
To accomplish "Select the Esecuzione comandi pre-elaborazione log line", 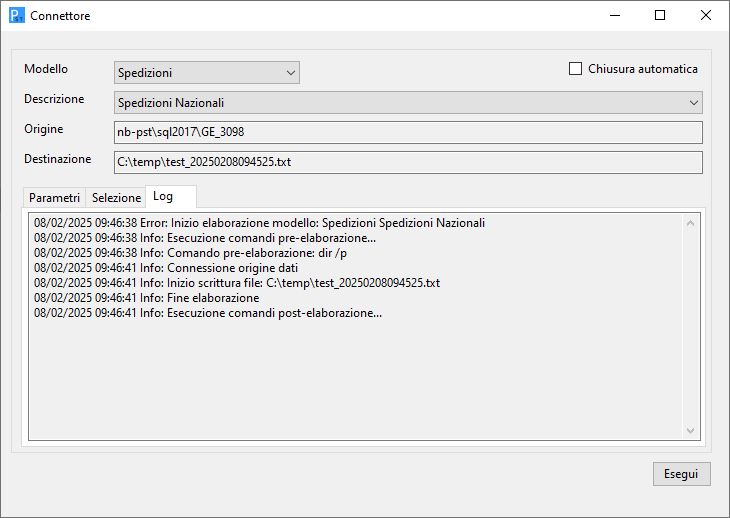I will [x=205, y=238].
